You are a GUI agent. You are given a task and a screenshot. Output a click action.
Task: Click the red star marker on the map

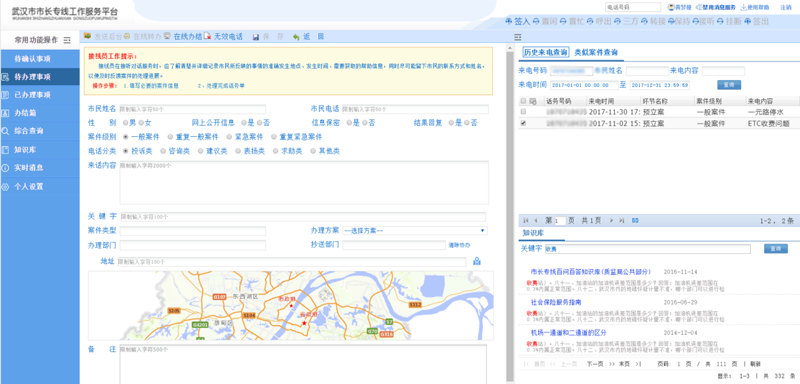(305, 323)
